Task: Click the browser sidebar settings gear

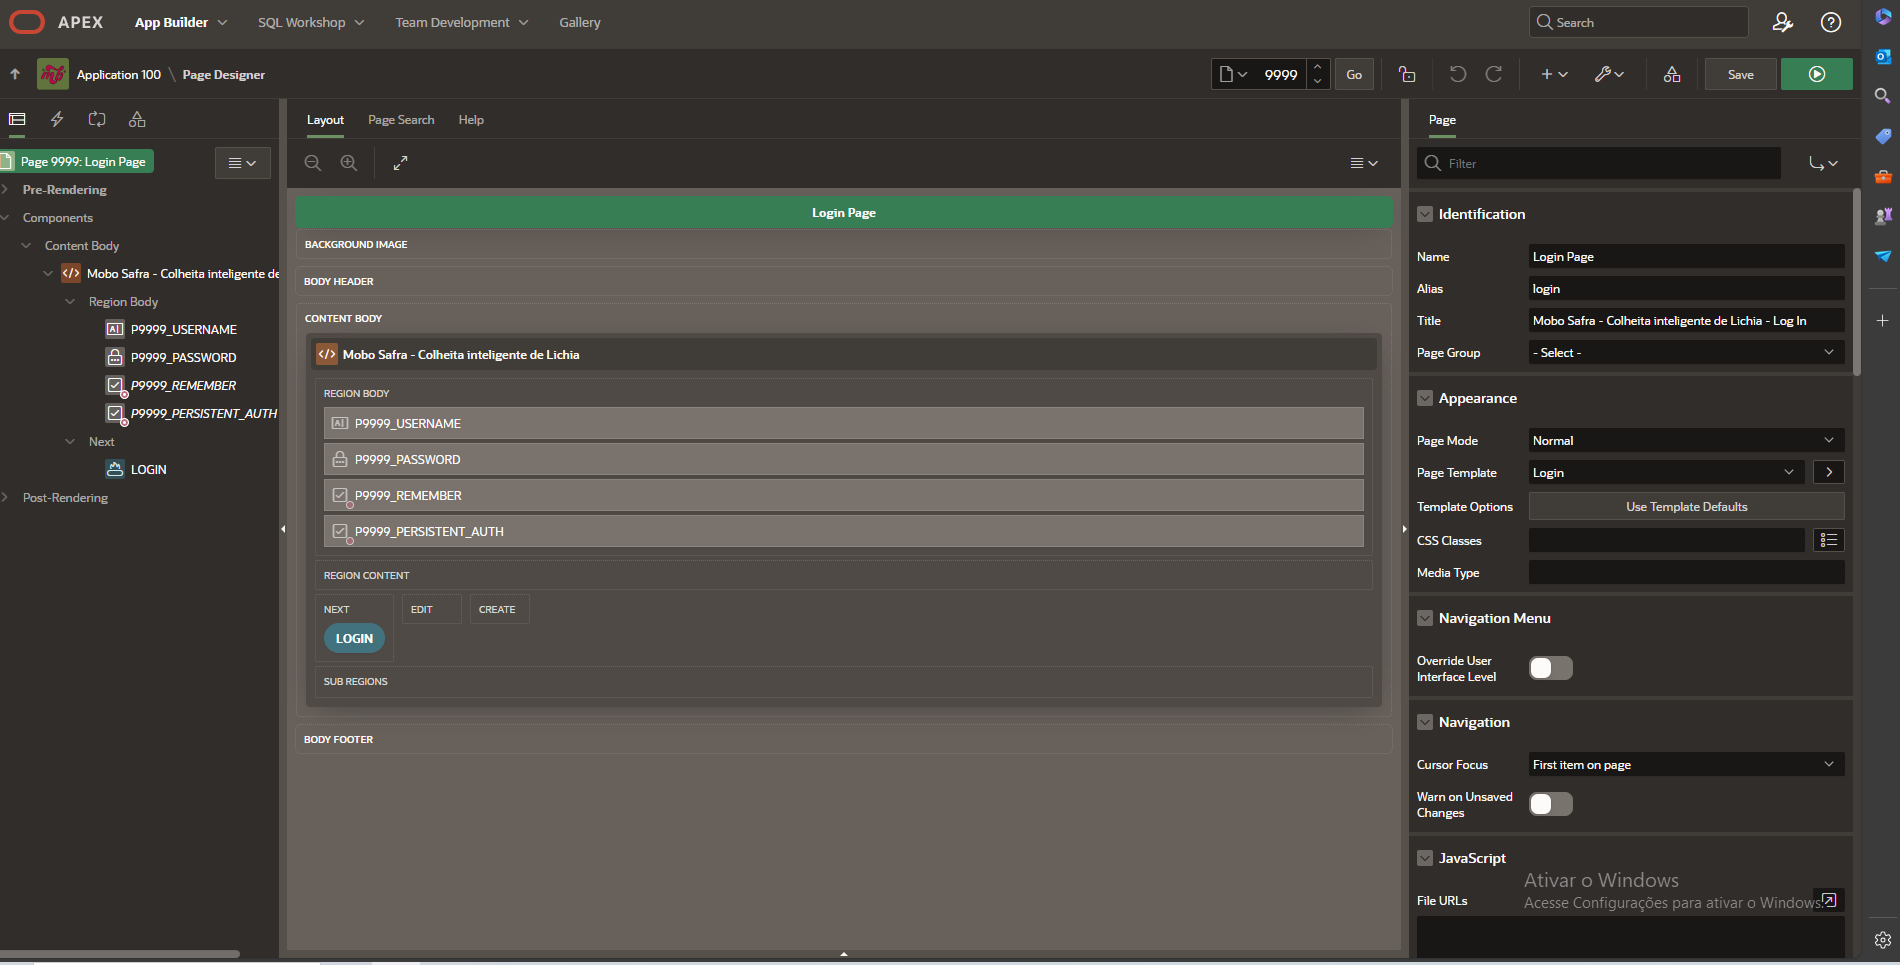Action: pos(1883,940)
